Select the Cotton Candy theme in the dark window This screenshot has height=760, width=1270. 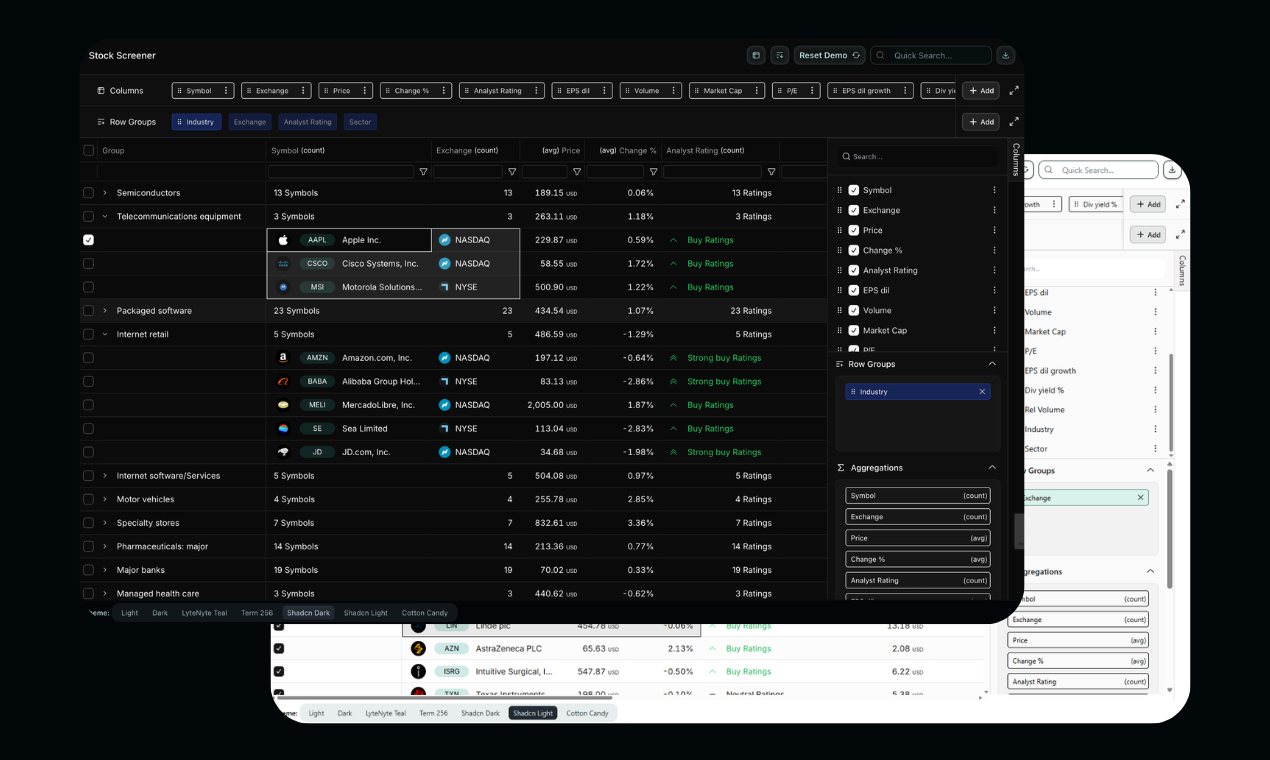[425, 613]
